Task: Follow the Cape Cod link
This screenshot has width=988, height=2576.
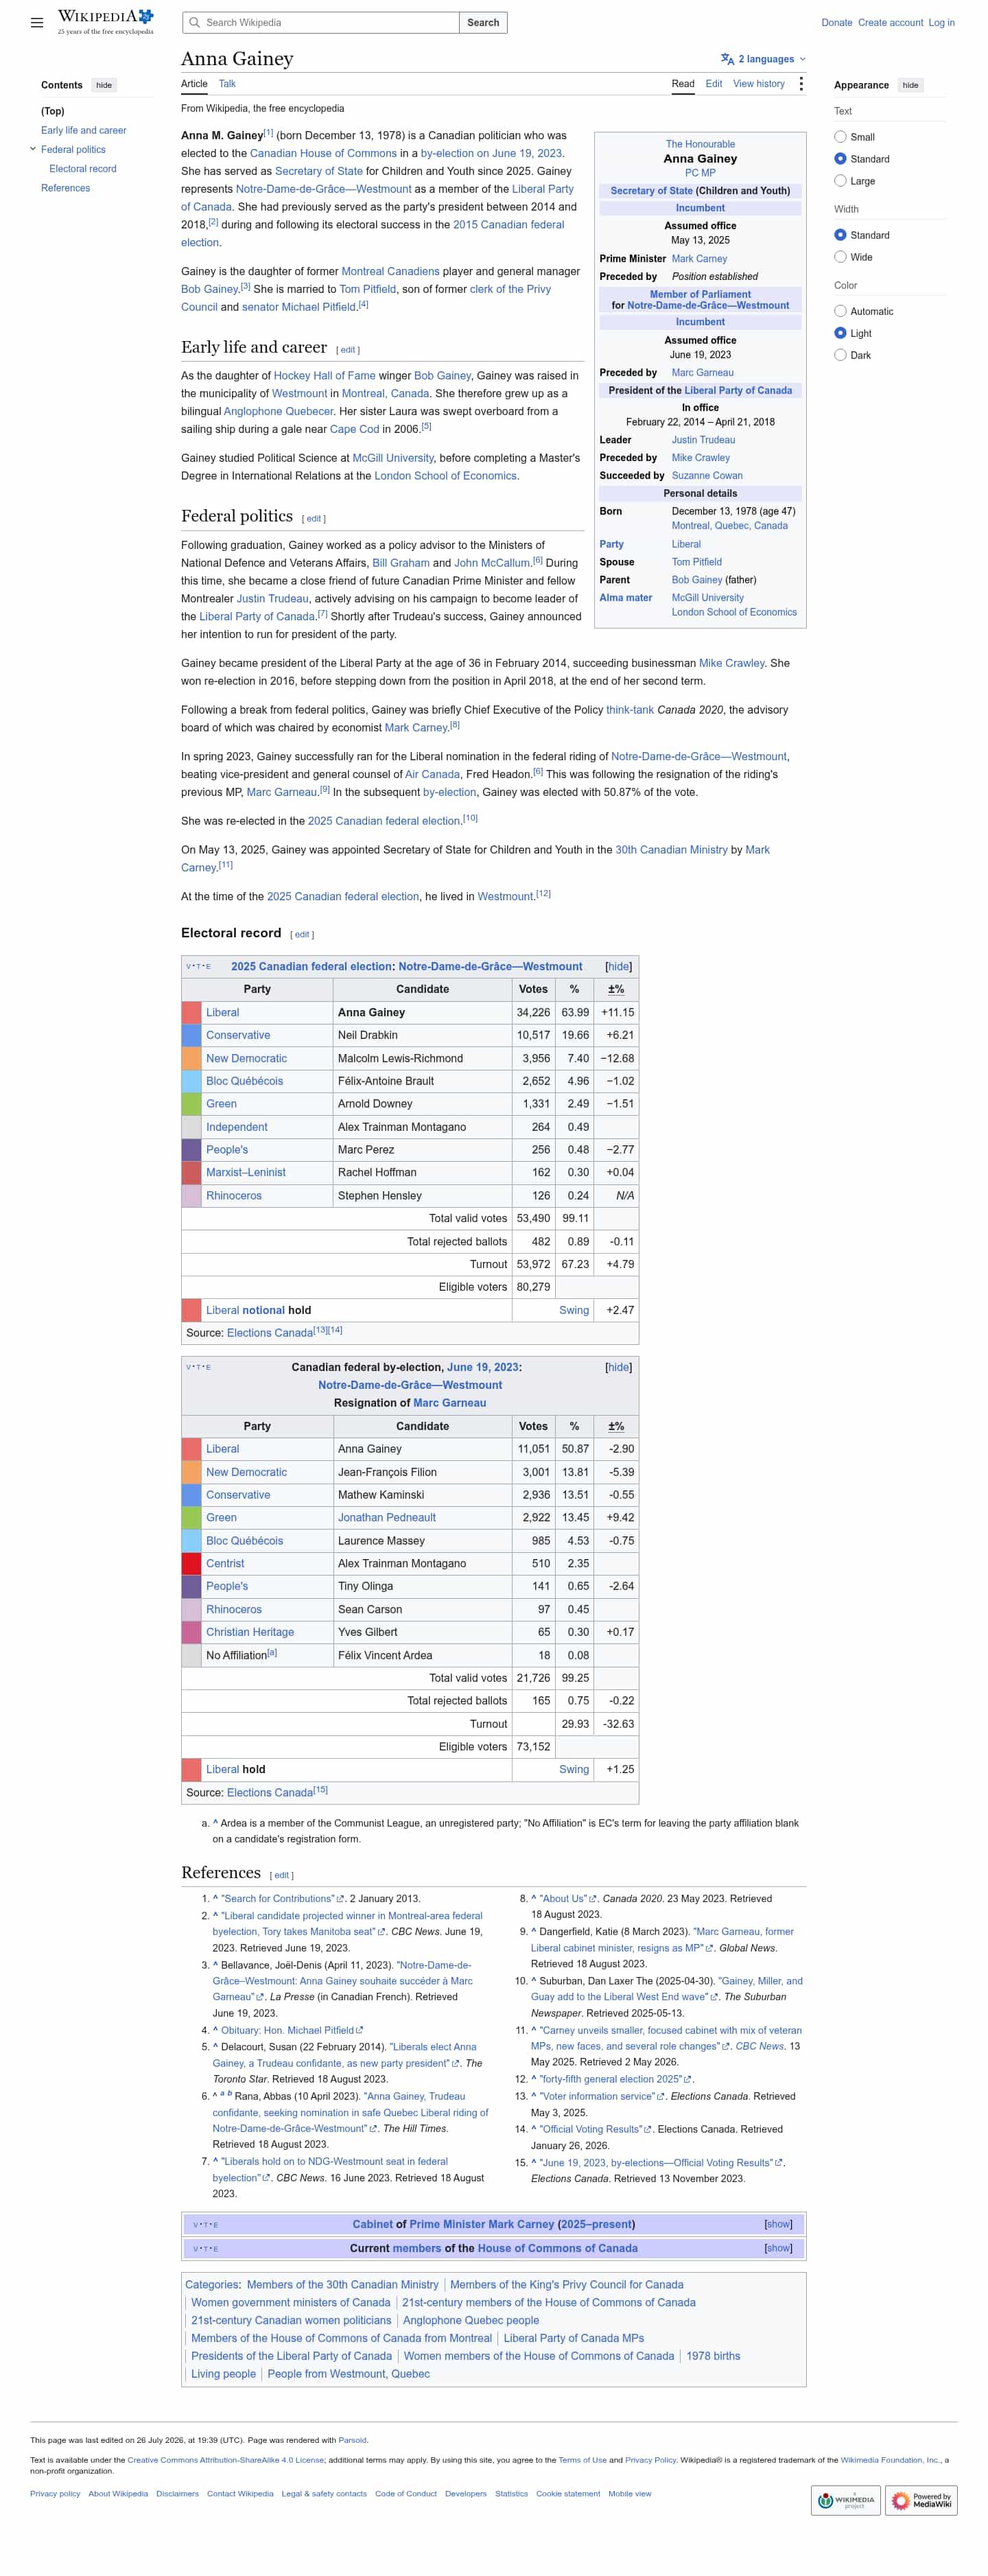Action: click(x=354, y=429)
